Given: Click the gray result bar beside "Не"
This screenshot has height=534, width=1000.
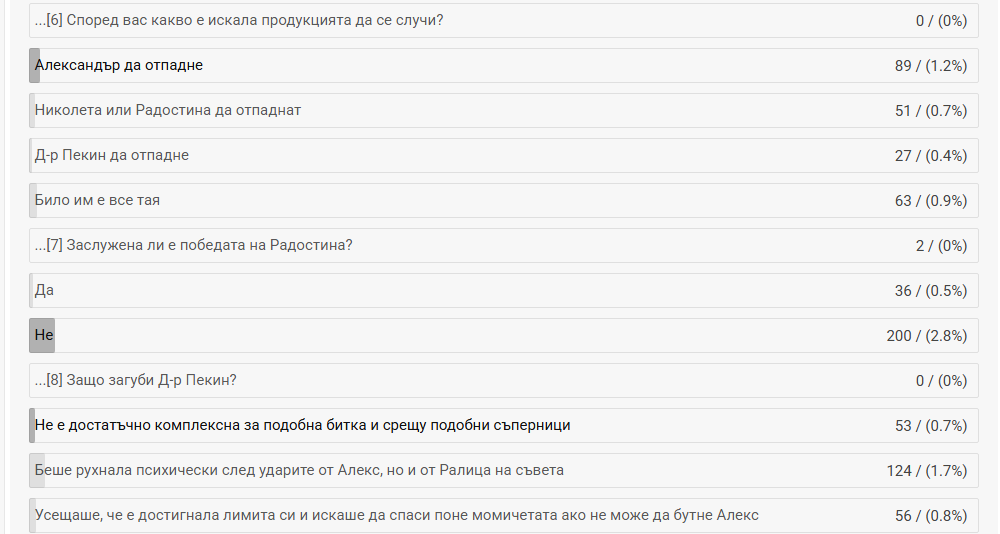Looking at the screenshot, I should [x=42, y=336].
